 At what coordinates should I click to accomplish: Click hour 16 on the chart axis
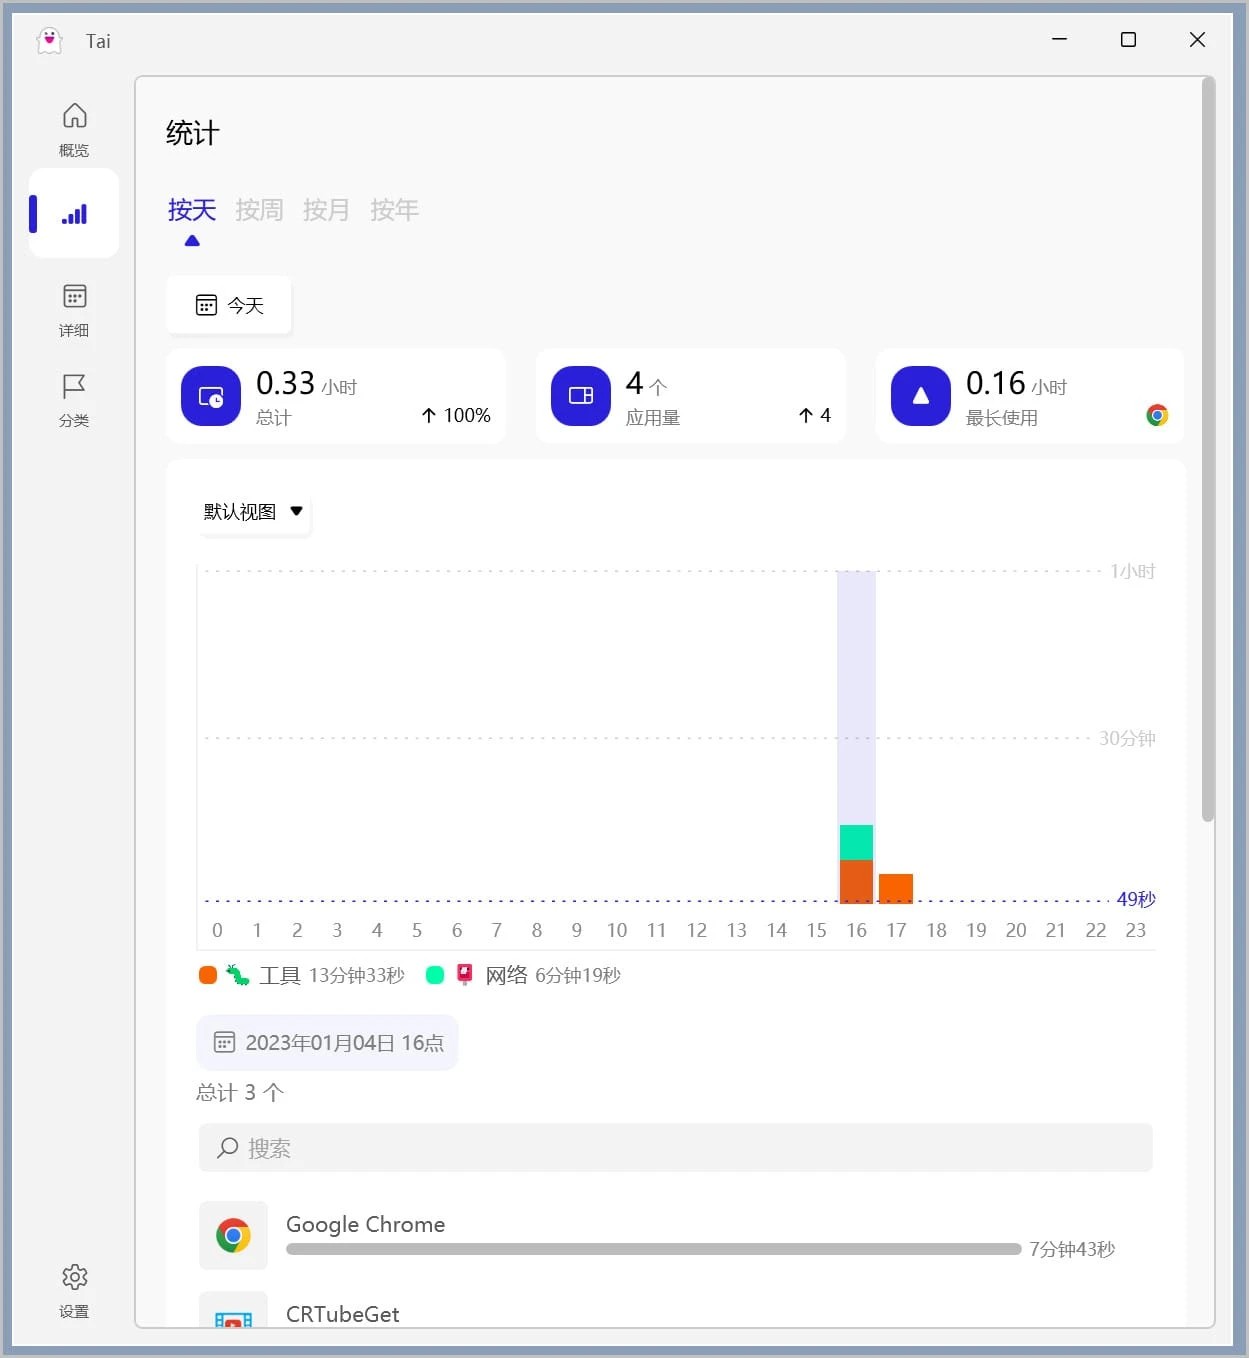click(856, 930)
